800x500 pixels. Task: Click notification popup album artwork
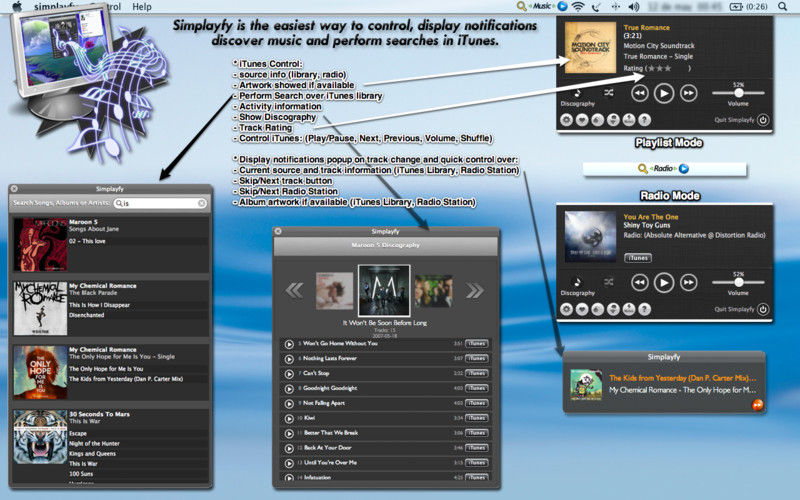pos(586,385)
